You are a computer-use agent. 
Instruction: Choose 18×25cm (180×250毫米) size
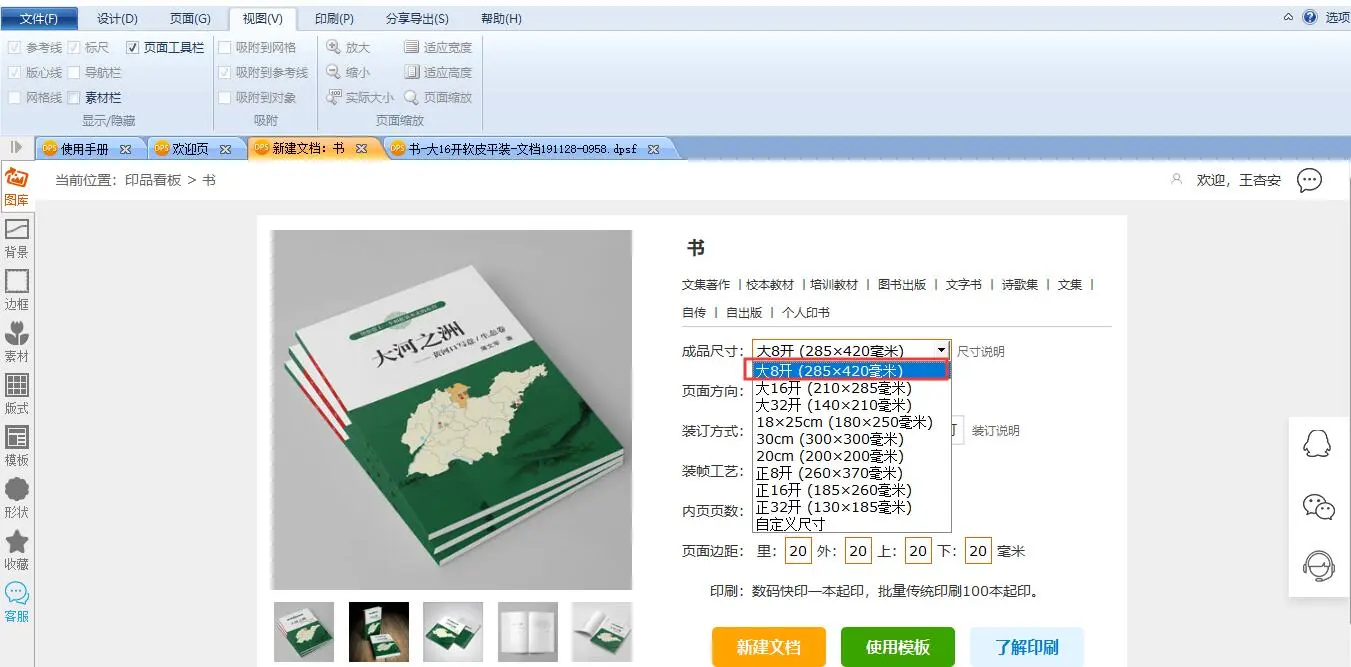(851, 422)
